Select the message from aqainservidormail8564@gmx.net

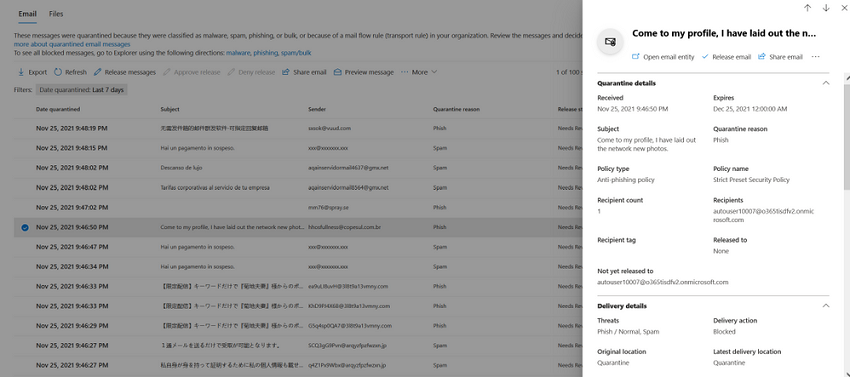coord(298,188)
